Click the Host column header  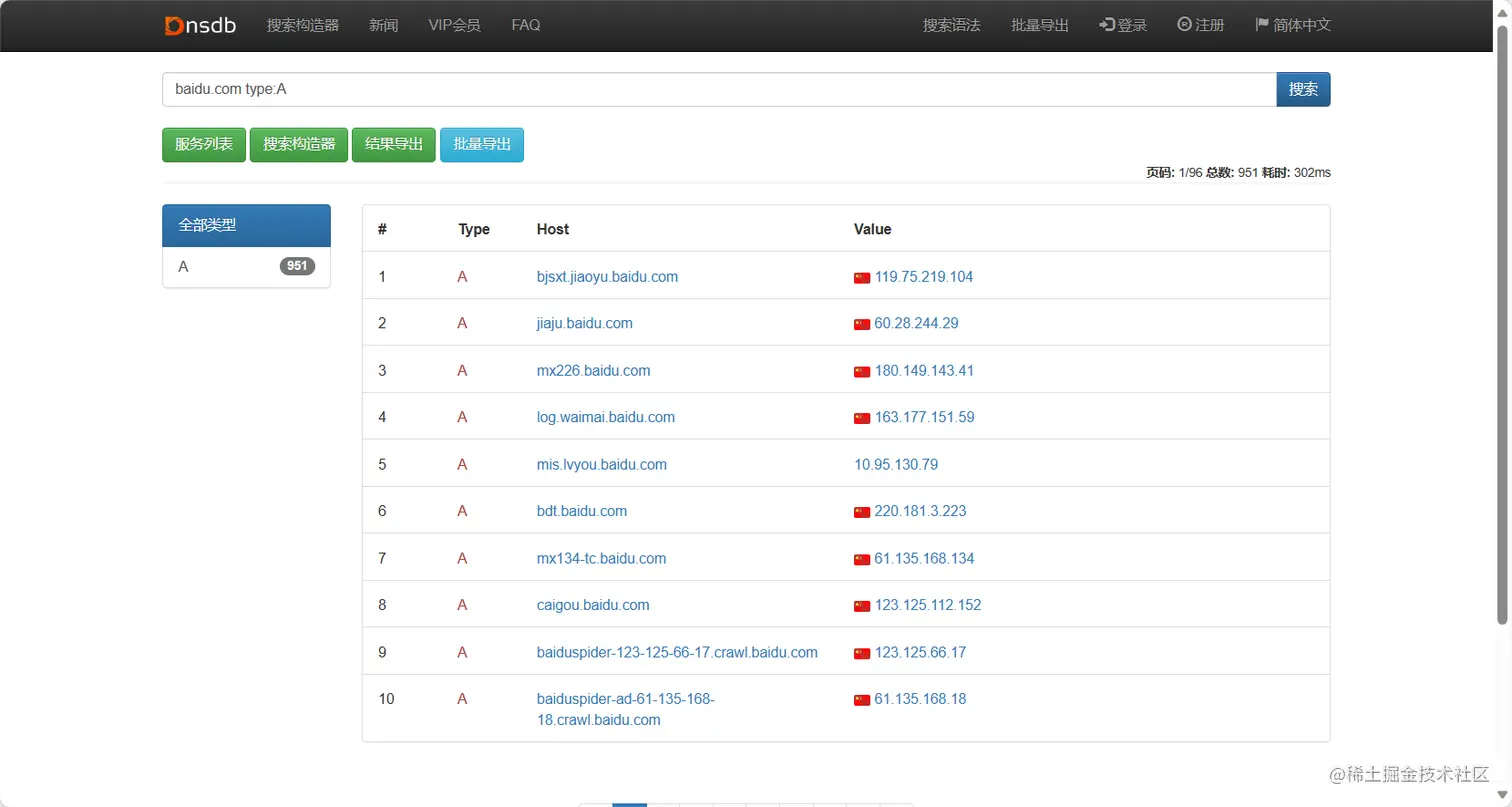[x=553, y=229]
